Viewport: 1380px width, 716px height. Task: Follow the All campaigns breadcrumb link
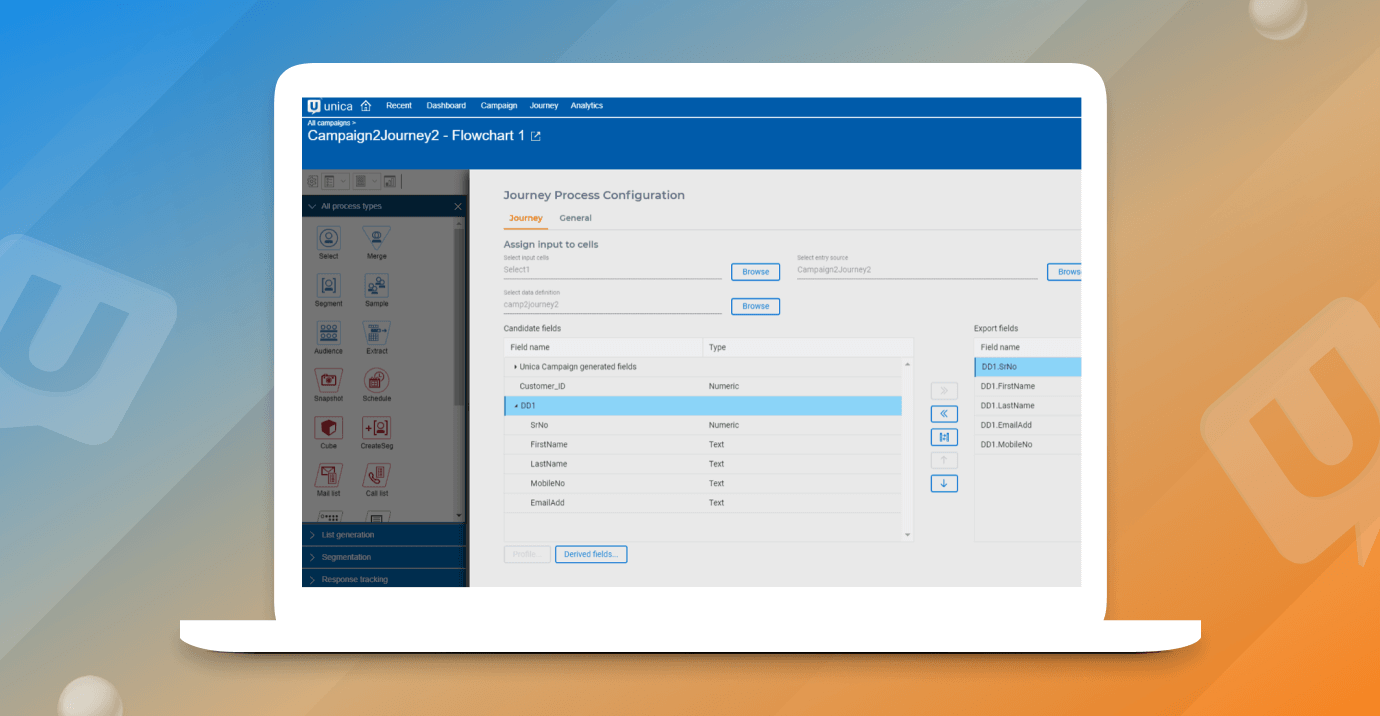331,122
